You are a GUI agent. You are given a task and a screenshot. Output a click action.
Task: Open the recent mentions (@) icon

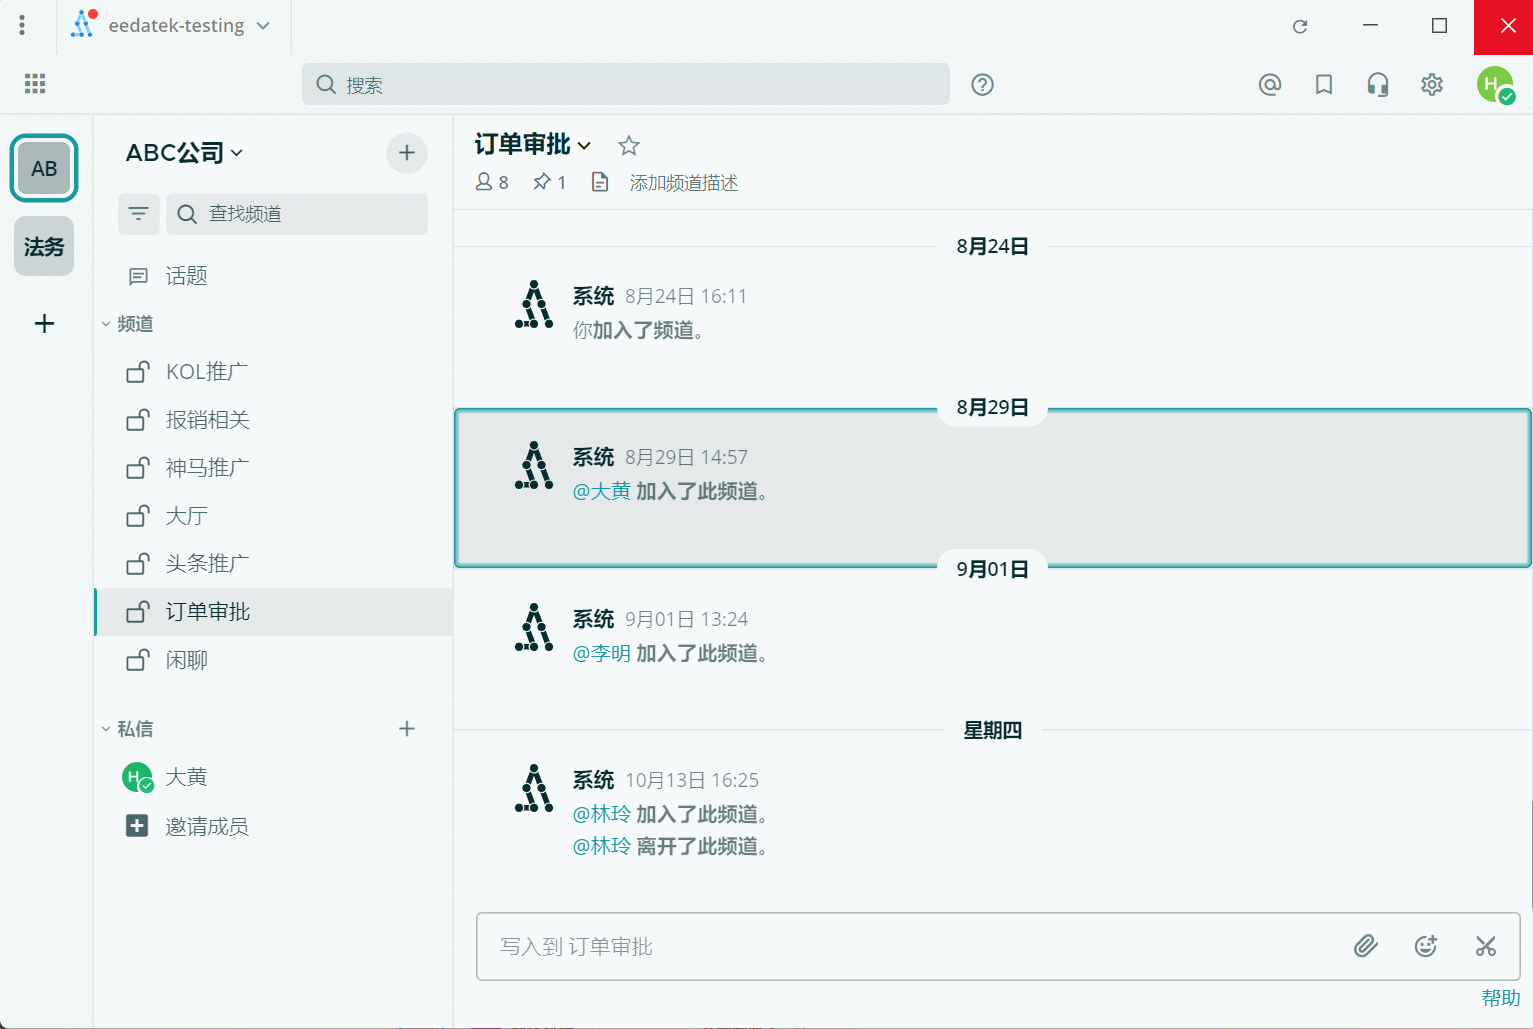point(1269,85)
